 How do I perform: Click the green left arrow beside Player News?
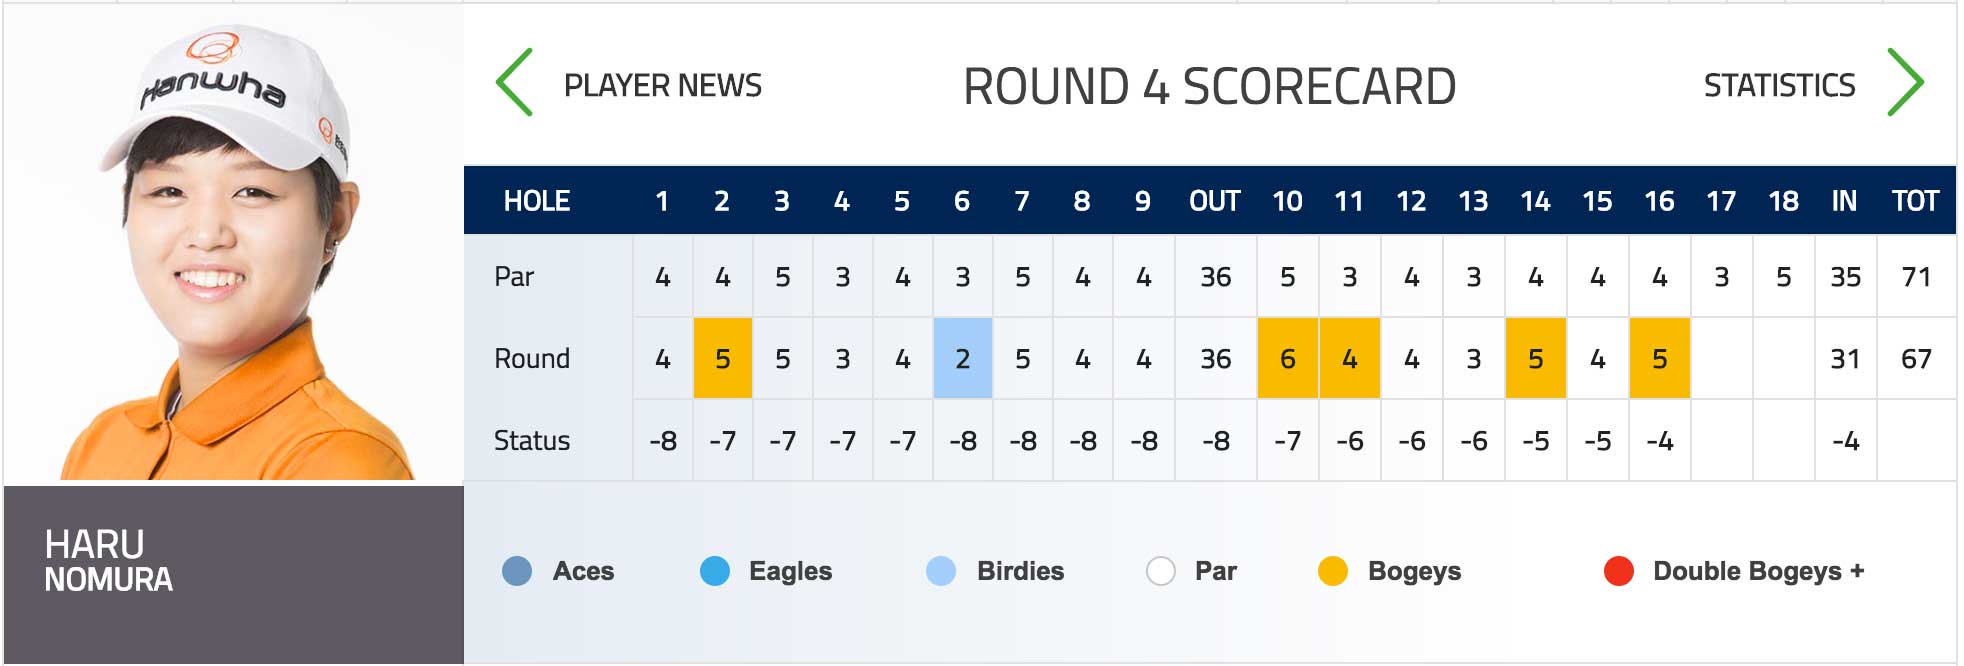[x=514, y=83]
